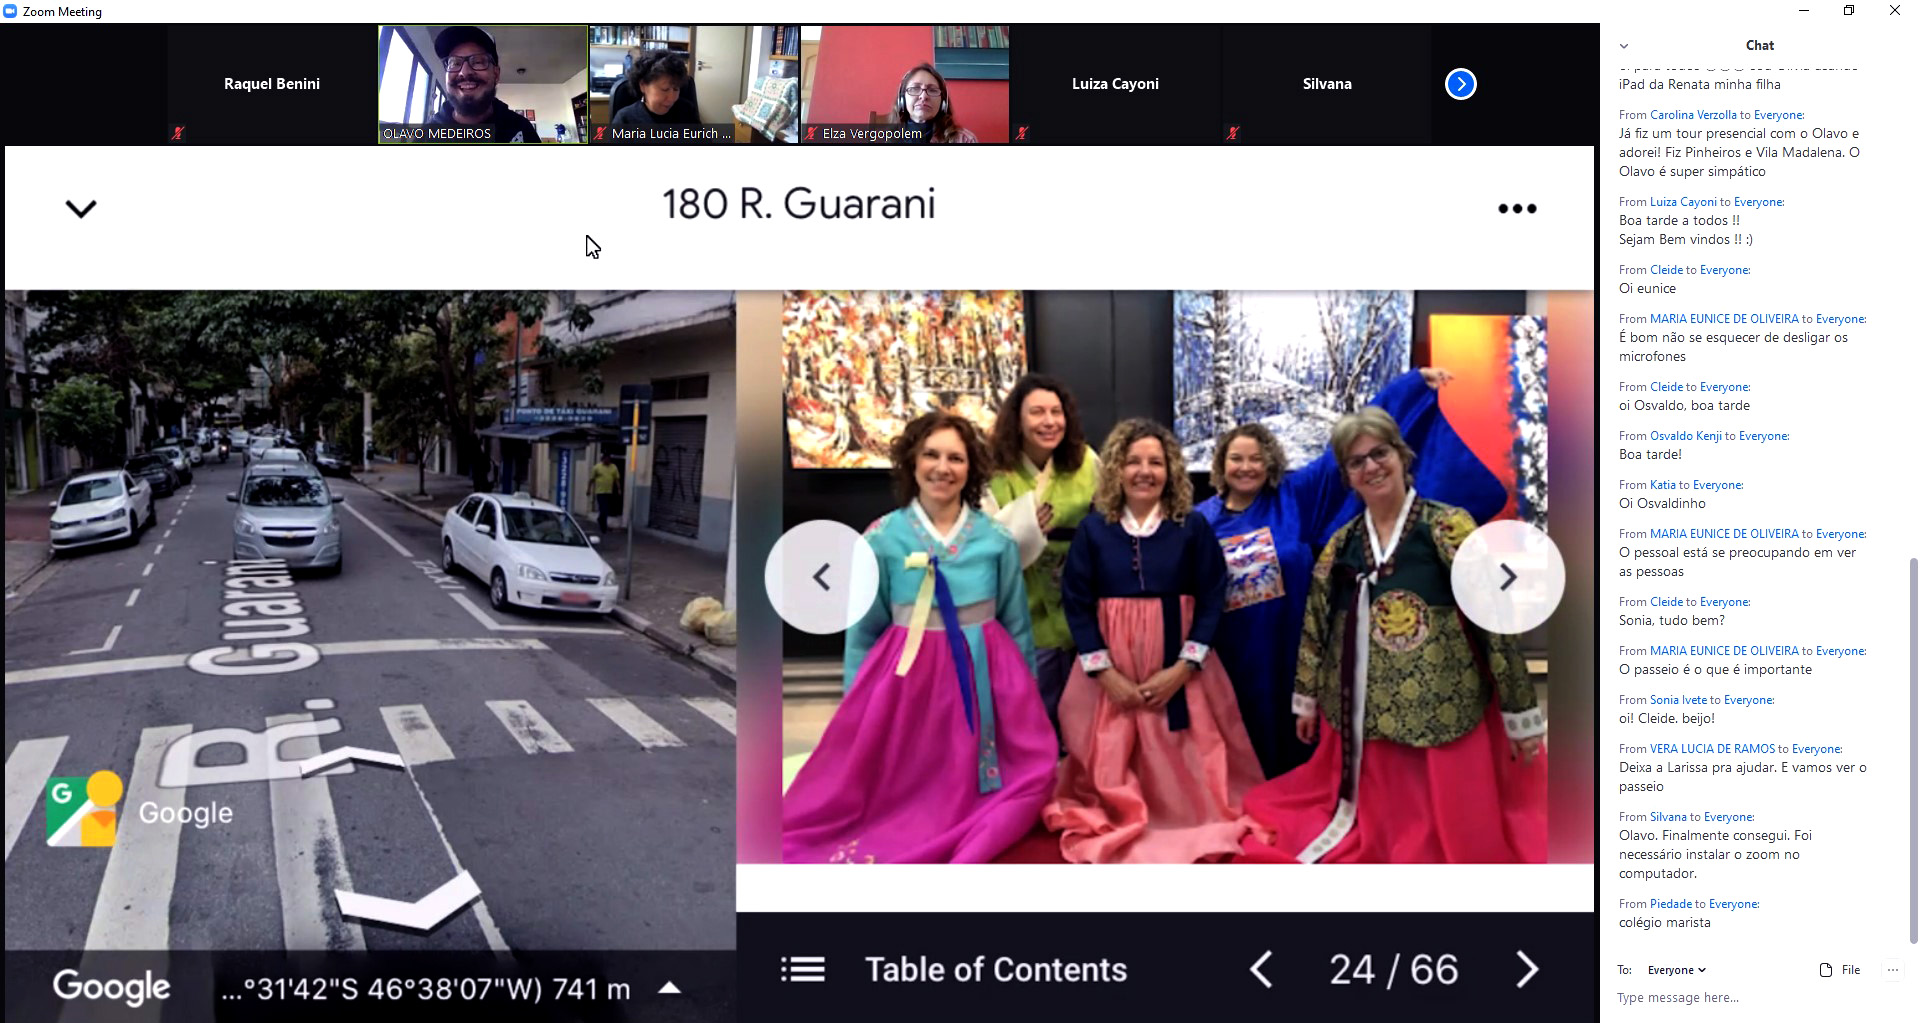Viewport: 1920px width, 1023px height.
Task: Collapse the Chat panel chevron
Action: [1624, 46]
